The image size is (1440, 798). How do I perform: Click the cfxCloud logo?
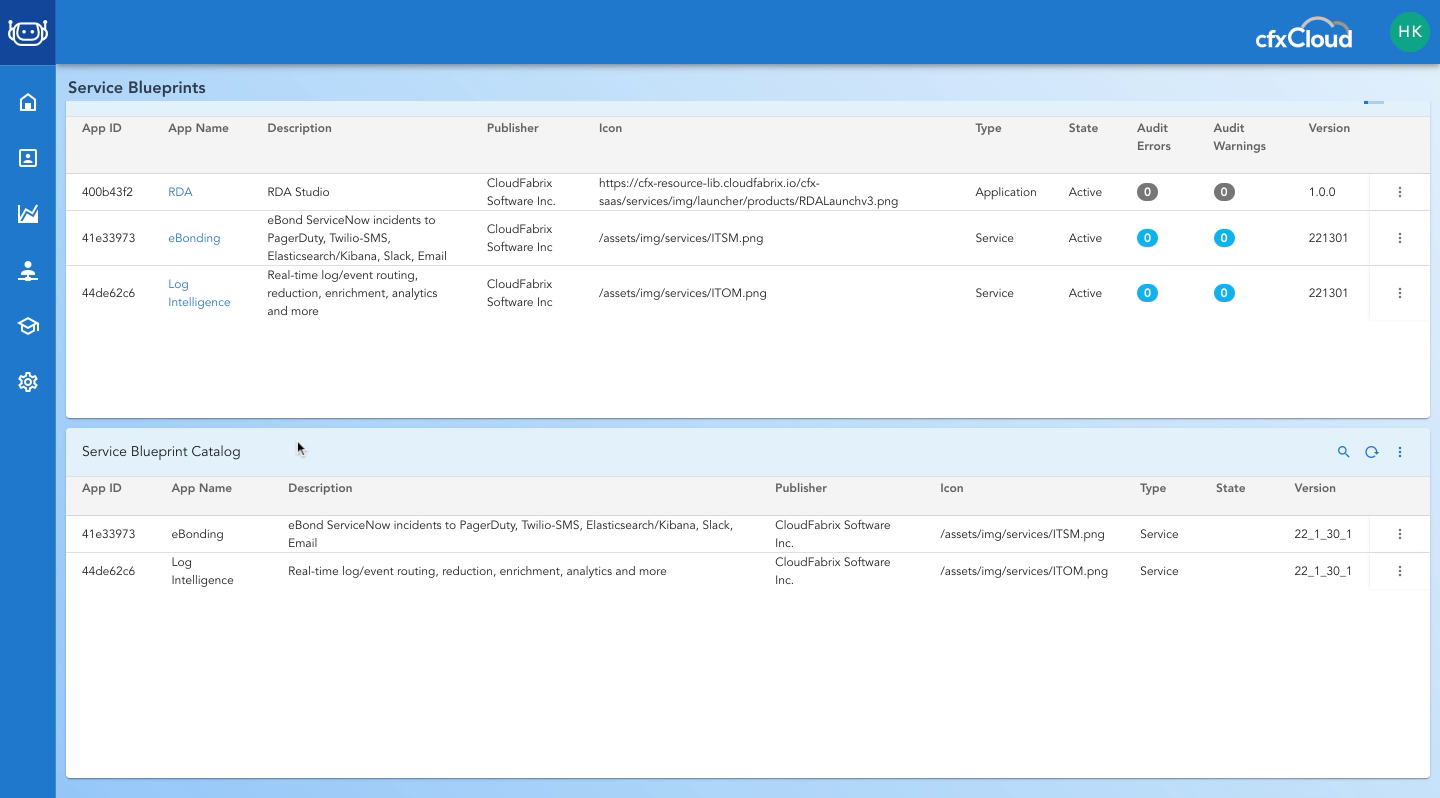click(1304, 33)
